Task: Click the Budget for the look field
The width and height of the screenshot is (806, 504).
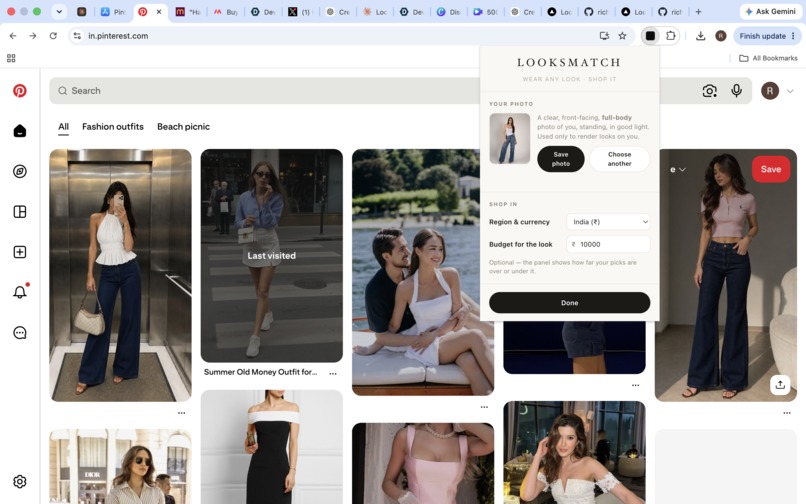Action: [609, 244]
